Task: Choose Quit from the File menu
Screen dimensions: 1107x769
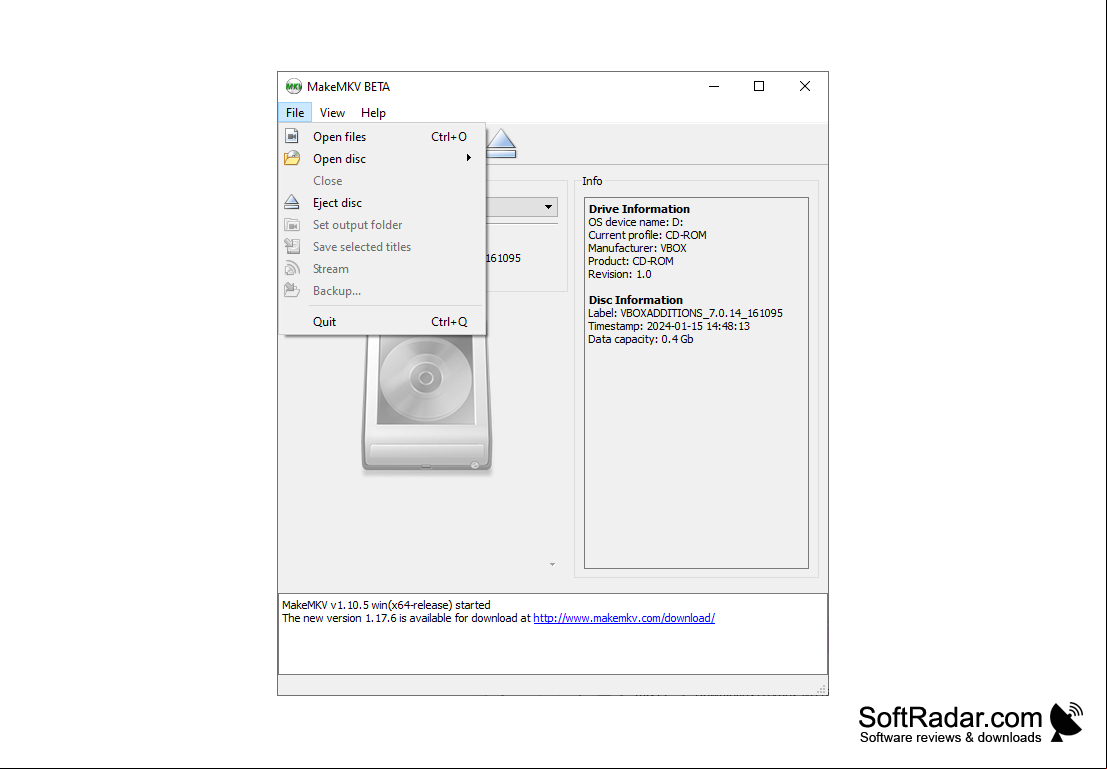Action: coord(382,321)
